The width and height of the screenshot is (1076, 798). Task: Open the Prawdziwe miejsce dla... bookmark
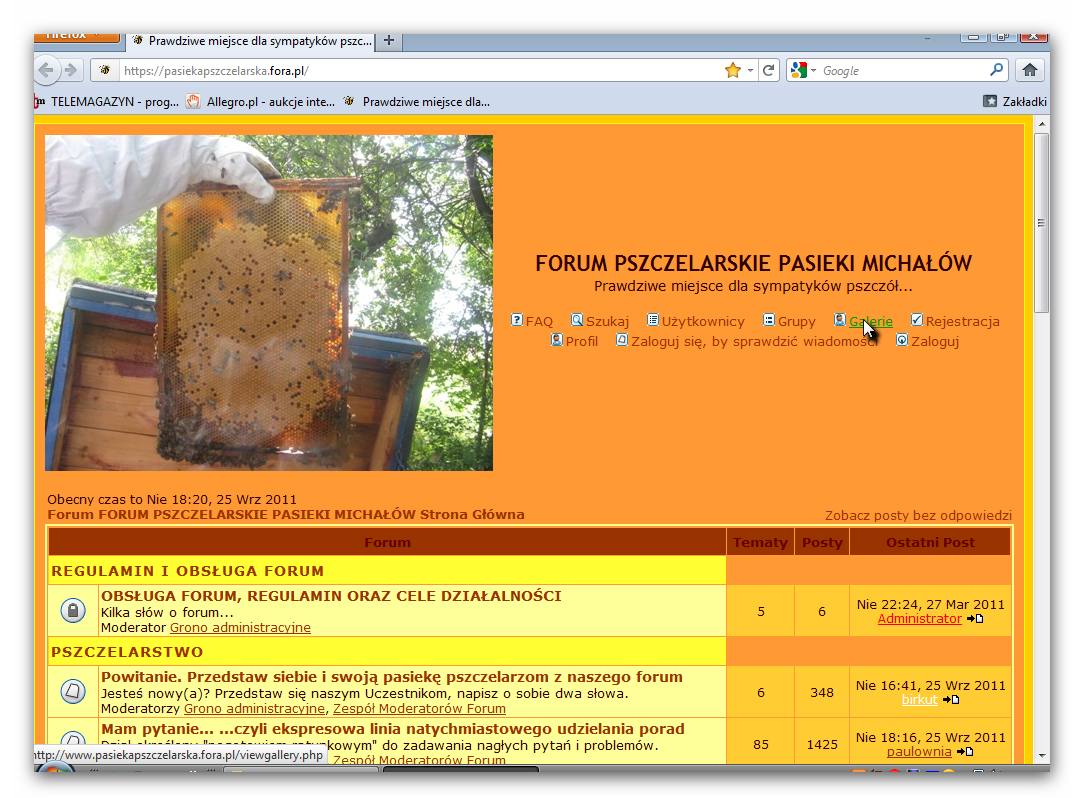tap(417, 102)
